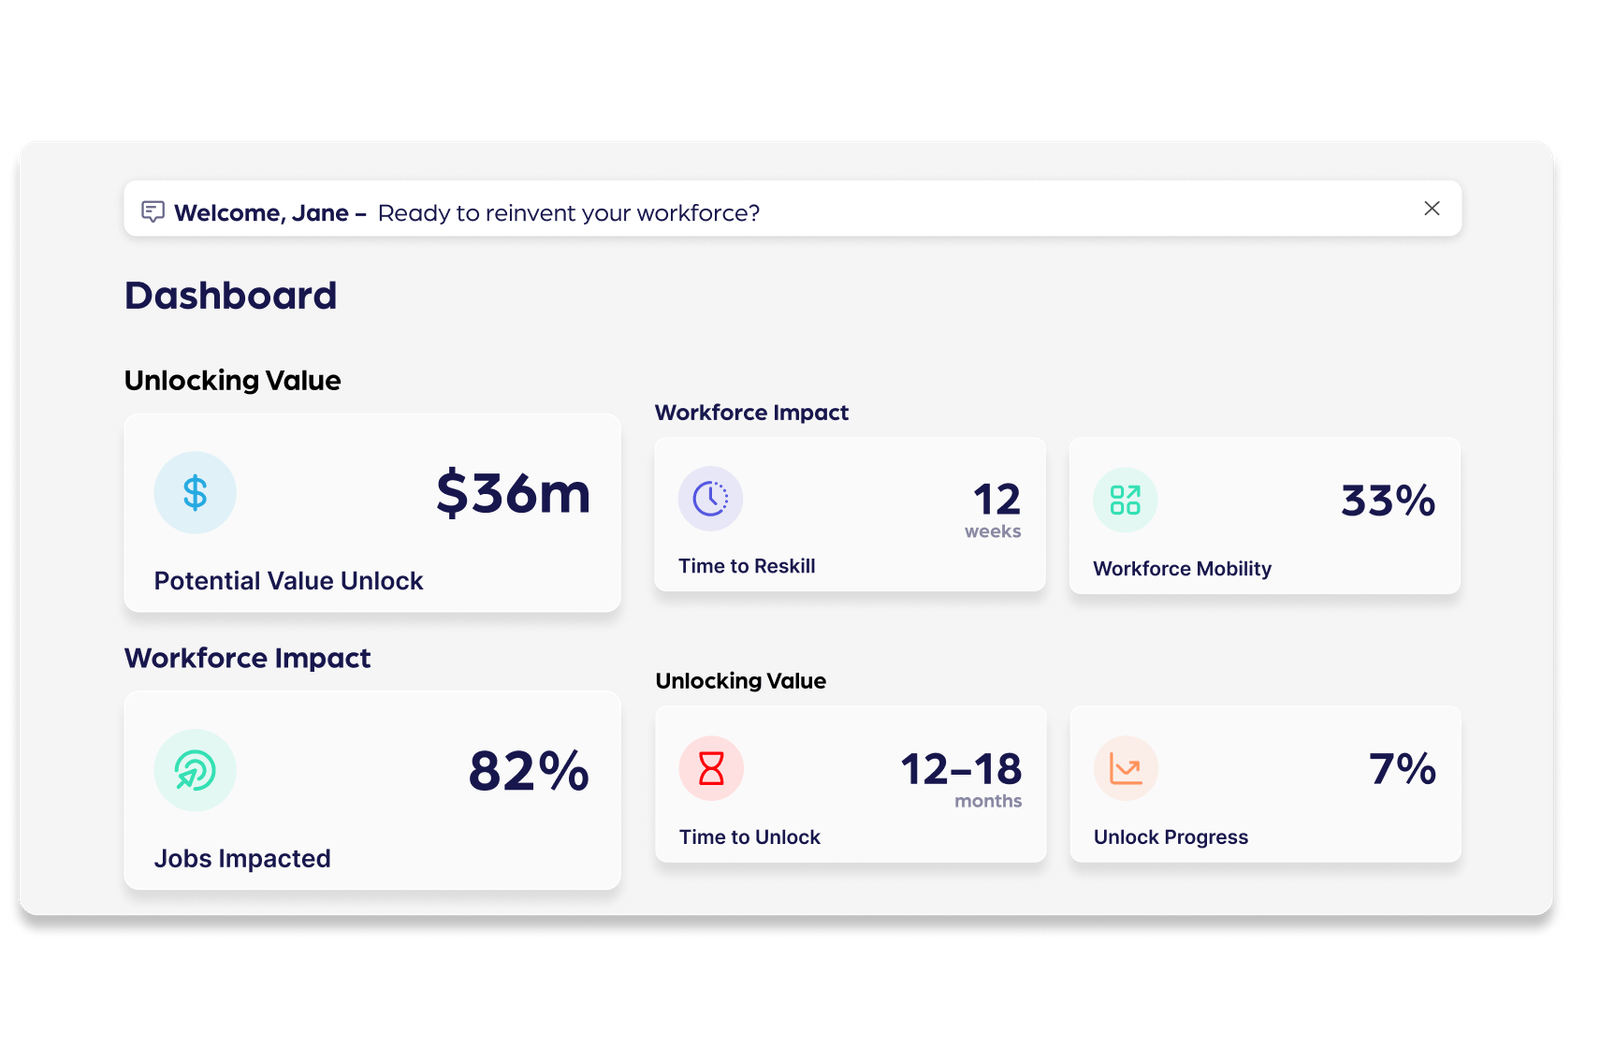Click the 12–18 months figure

point(961,779)
